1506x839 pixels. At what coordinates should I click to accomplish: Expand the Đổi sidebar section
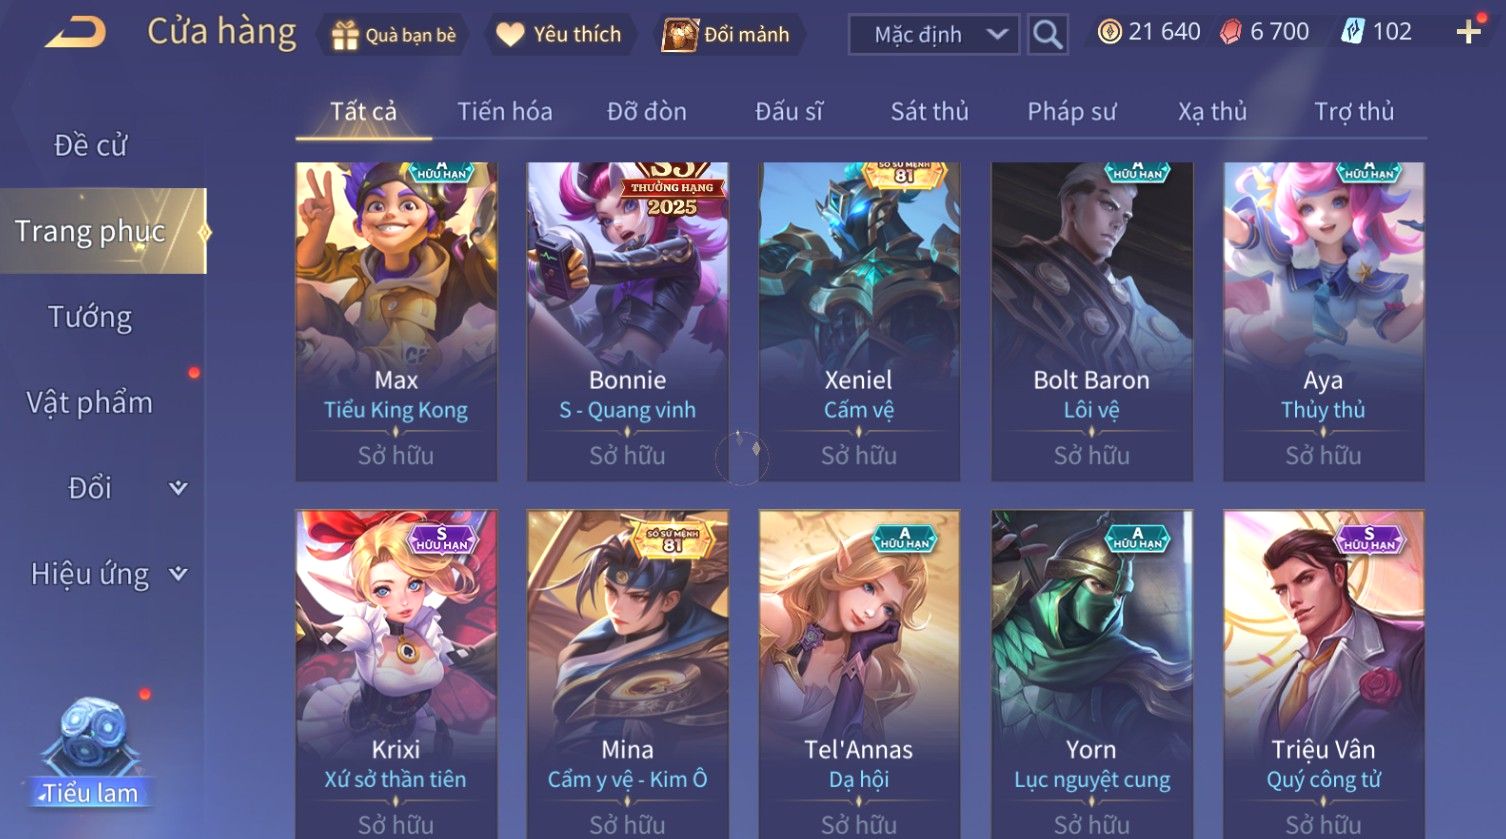coord(178,488)
